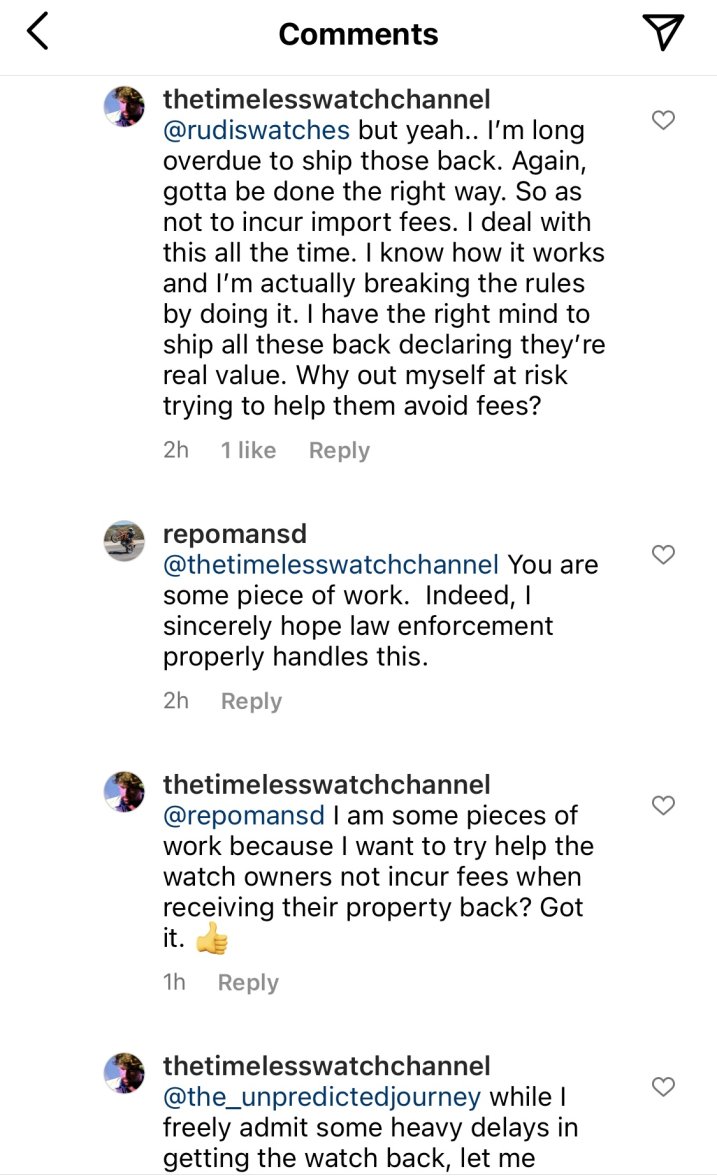Heart the comment mentioning @the_unpredictedjourney

663,1086
